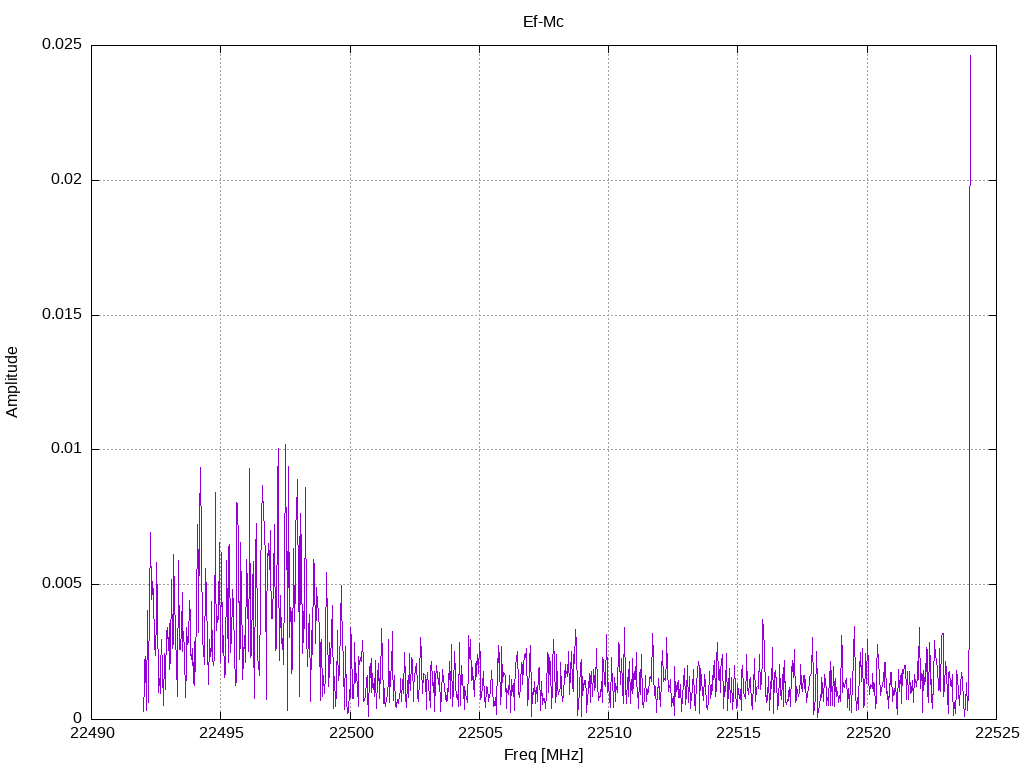This screenshot has height=768, width=1024.
Task: Click the 22525 x-axis tick label
Action: click(x=996, y=733)
